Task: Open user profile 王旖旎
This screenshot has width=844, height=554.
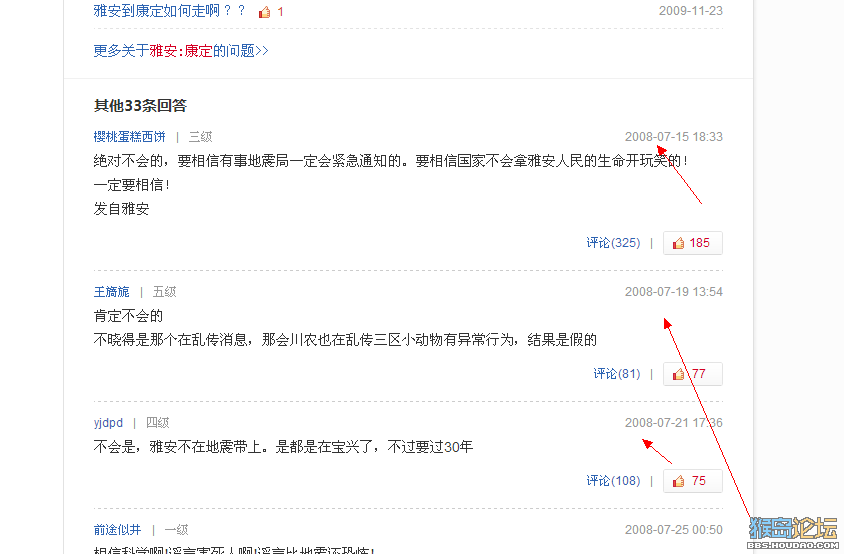Action: click(111, 292)
